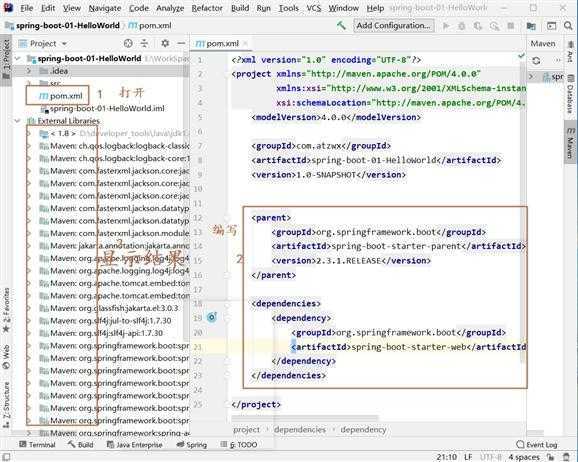578x462 pixels.
Task: Click the spring-boot-01-HelloWorld breadcrumb
Action: point(63,25)
